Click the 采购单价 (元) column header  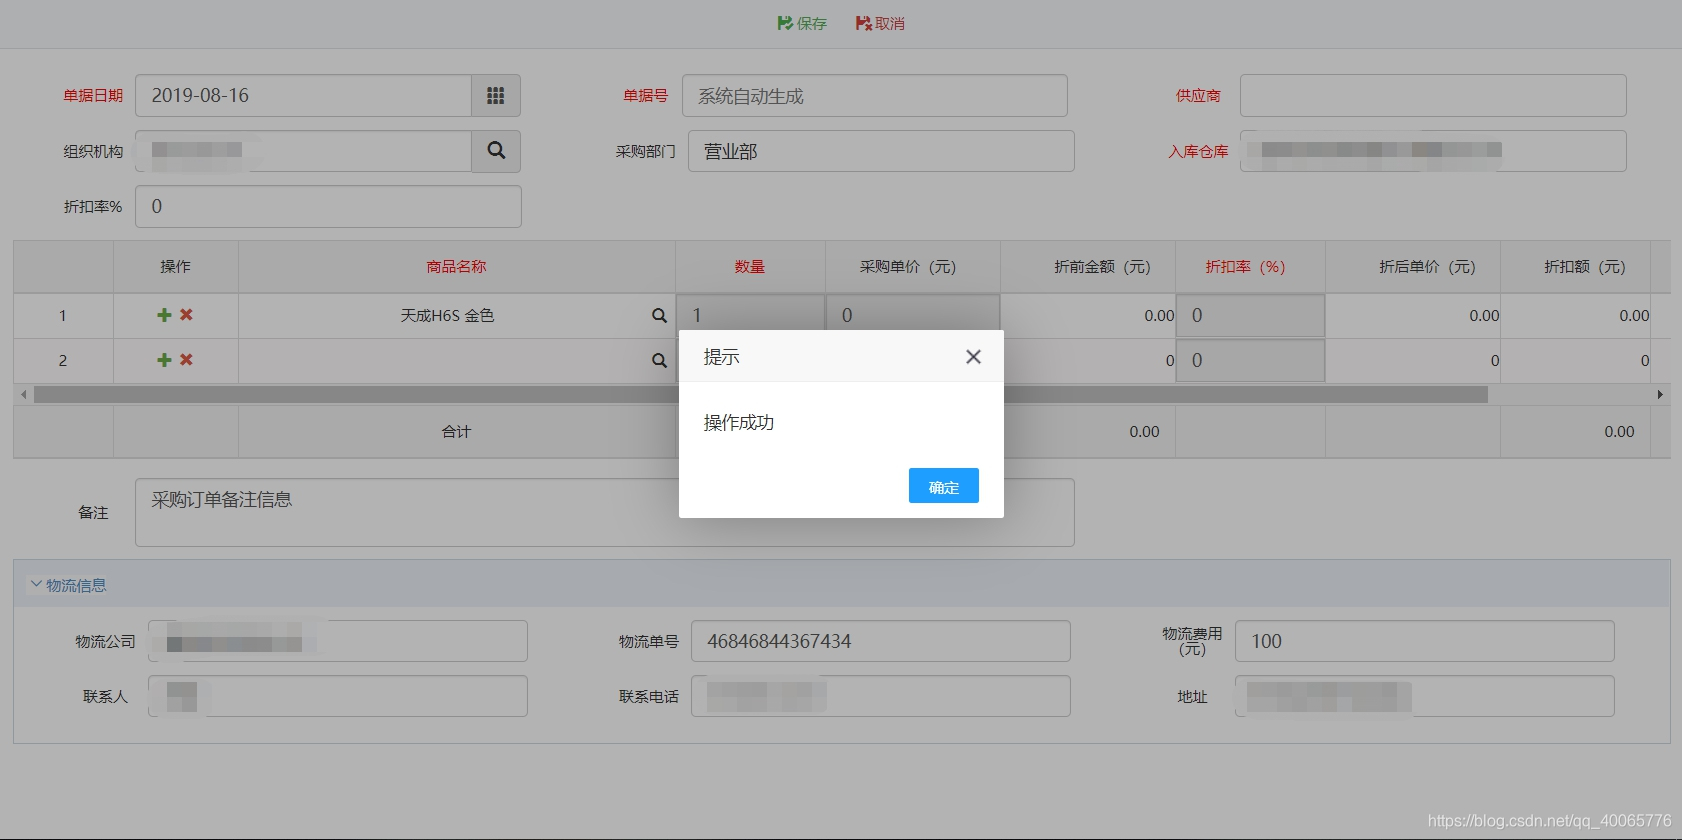click(913, 267)
